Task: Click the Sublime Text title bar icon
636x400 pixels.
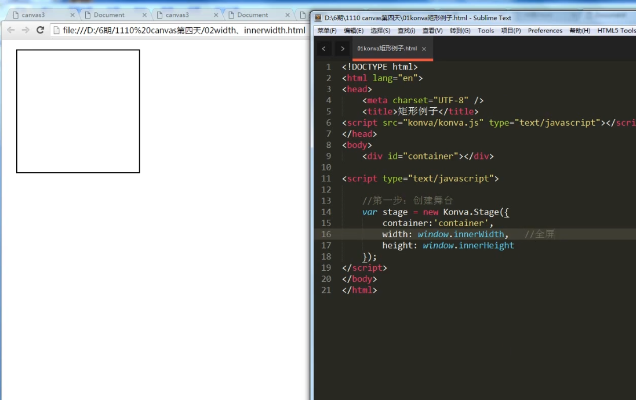Action: [317, 17]
